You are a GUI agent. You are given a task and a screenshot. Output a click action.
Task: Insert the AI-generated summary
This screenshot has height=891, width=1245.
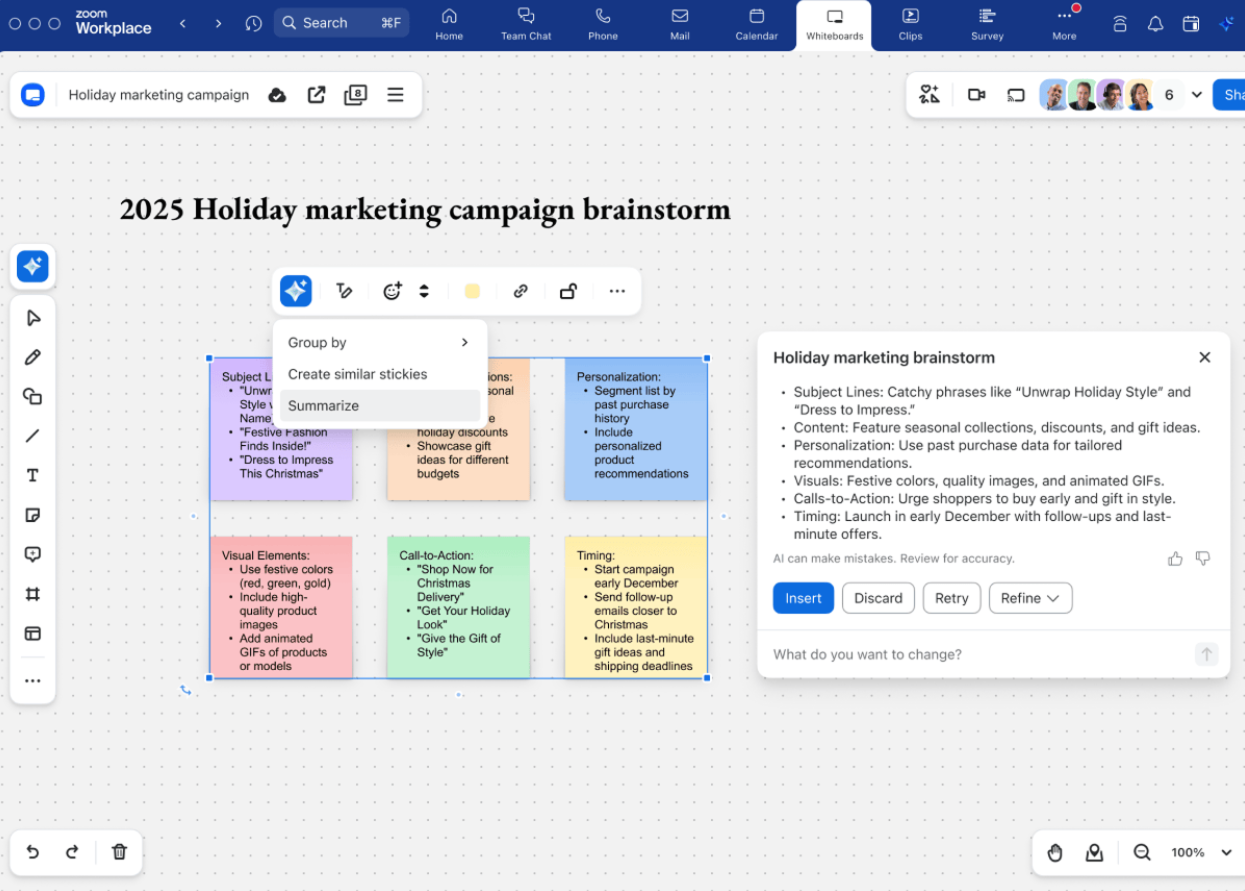pos(802,597)
